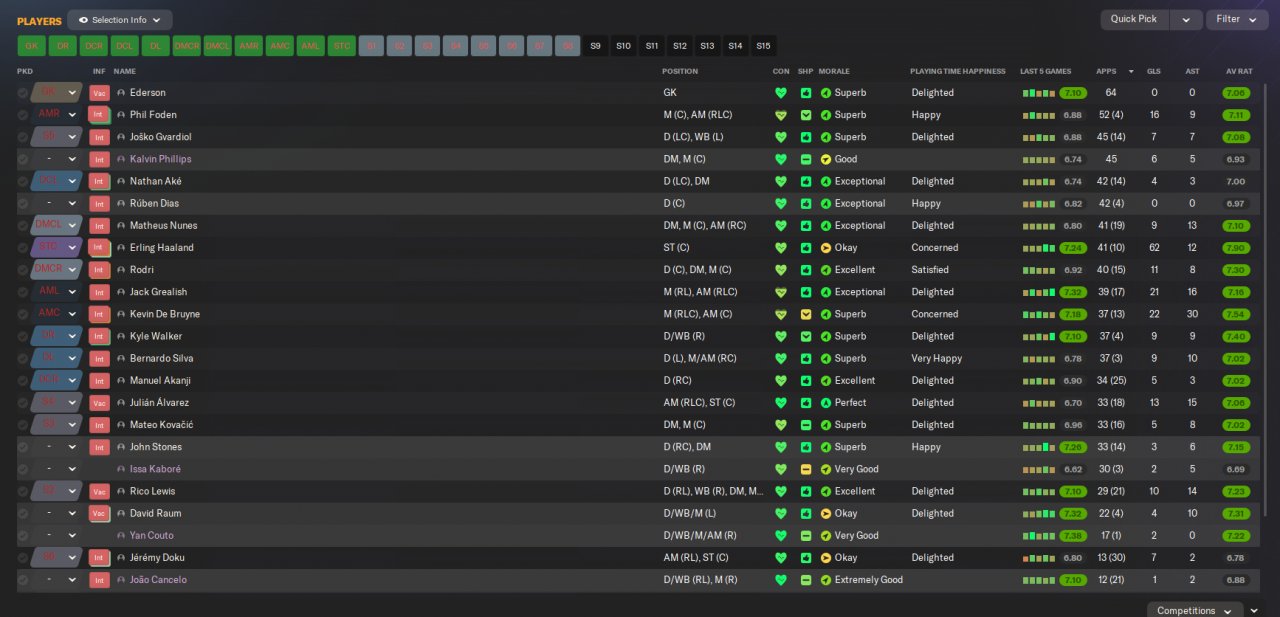
Task: Toggle the picked checkmark for Issa Kaboré
Action: pyautogui.click(x=23, y=469)
